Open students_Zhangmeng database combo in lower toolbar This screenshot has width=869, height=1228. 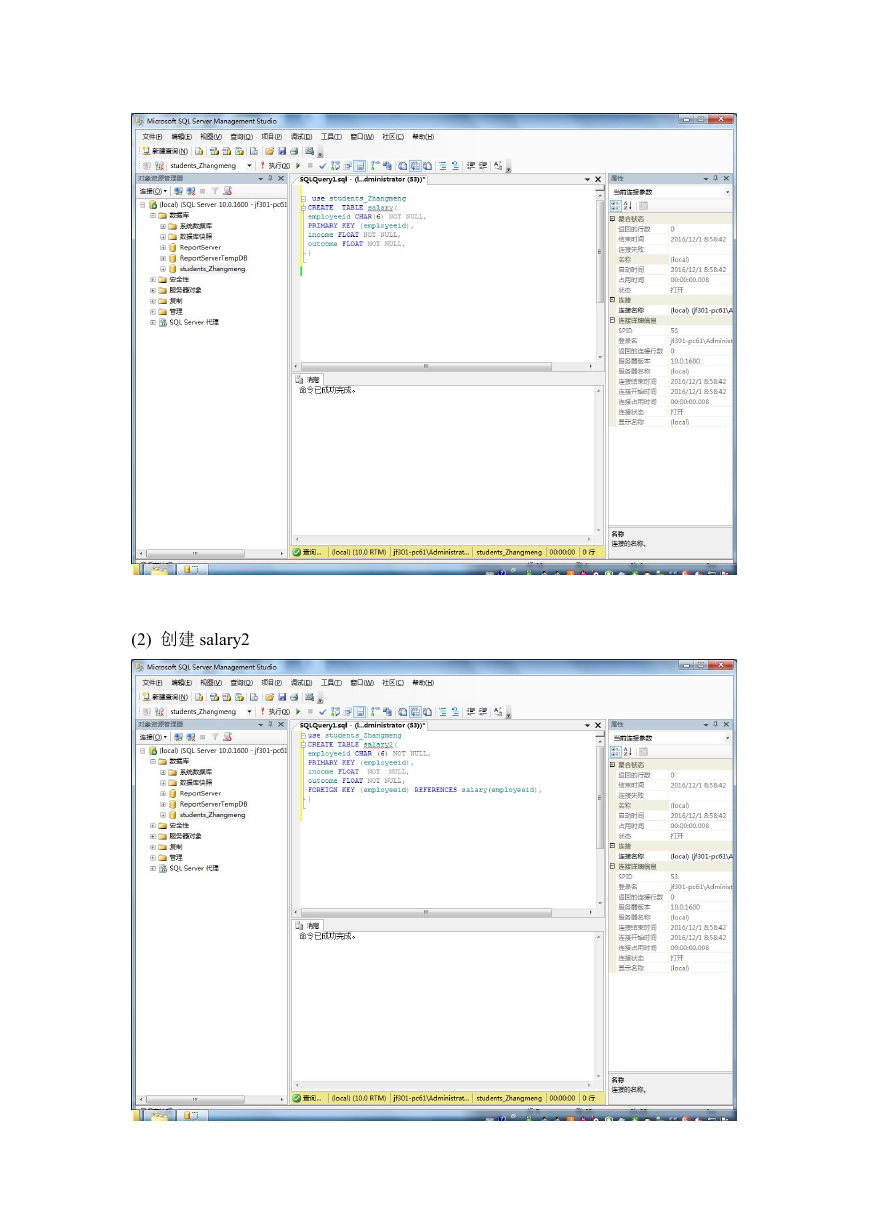[x=211, y=711]
